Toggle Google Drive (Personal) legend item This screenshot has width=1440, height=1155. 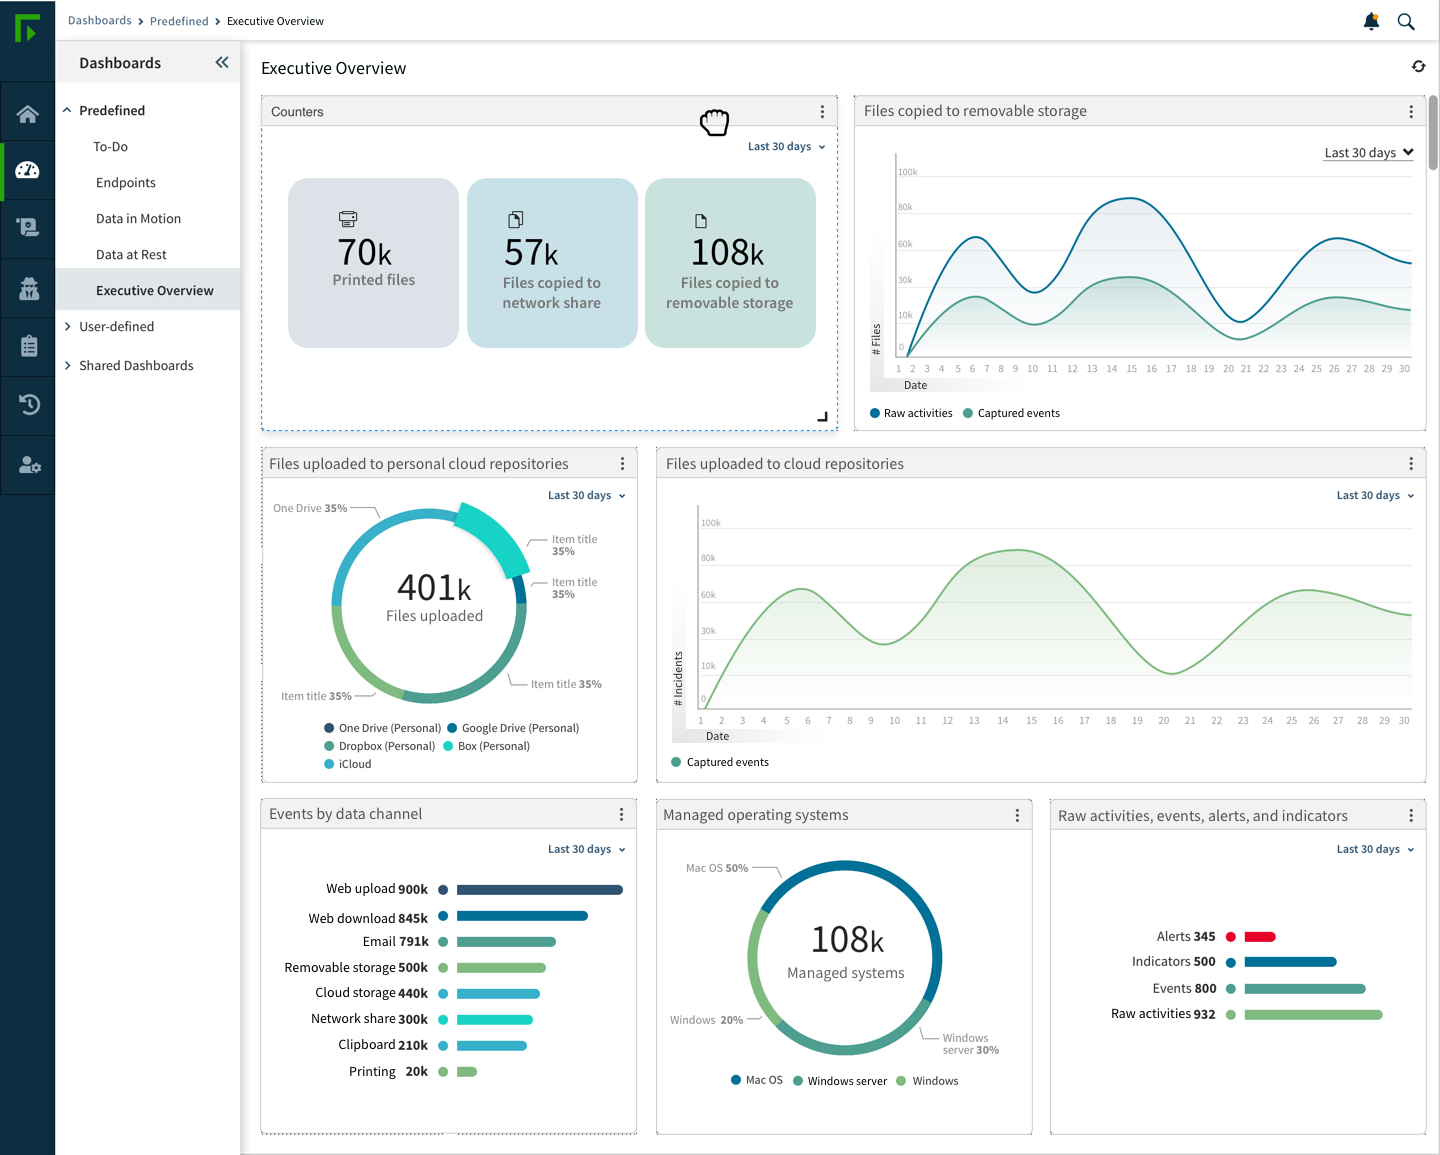point(513,728)
